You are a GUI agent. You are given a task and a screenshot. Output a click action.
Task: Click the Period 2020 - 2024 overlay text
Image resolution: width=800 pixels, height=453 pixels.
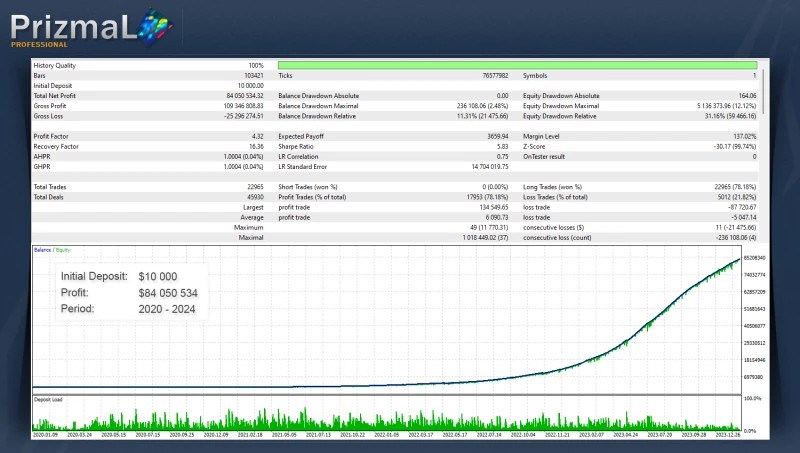[x=128, y=309]
